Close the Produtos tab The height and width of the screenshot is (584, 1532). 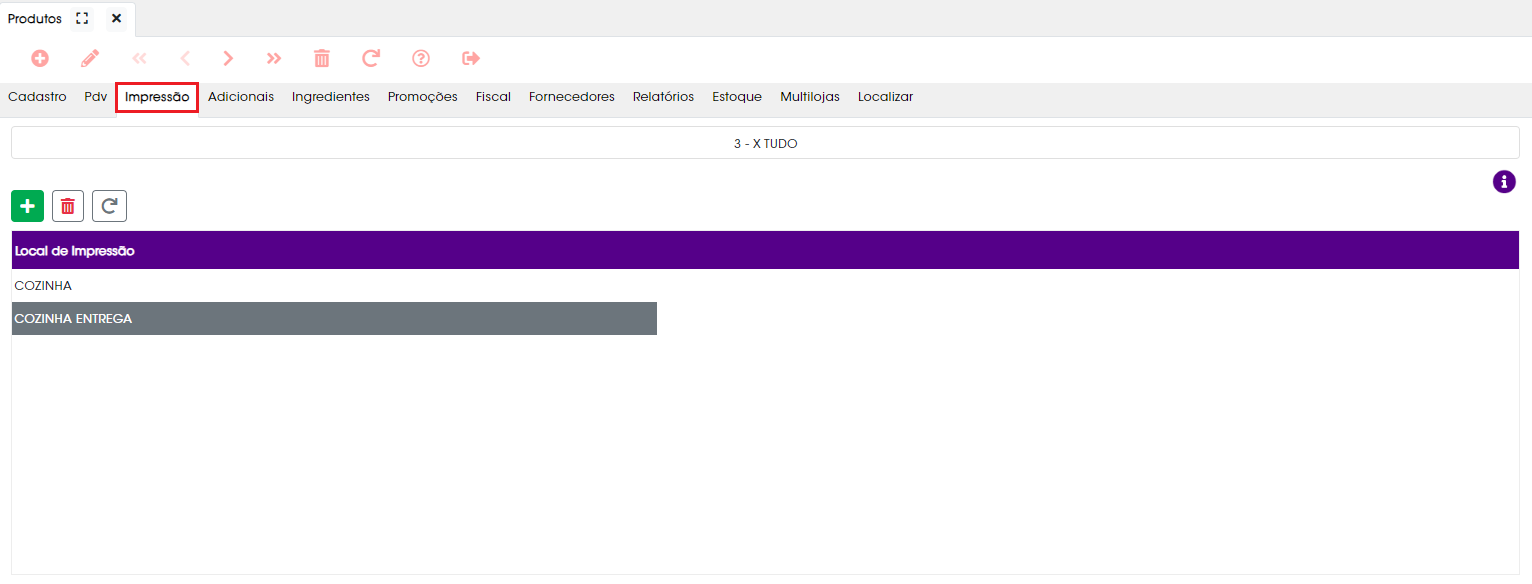116,19
